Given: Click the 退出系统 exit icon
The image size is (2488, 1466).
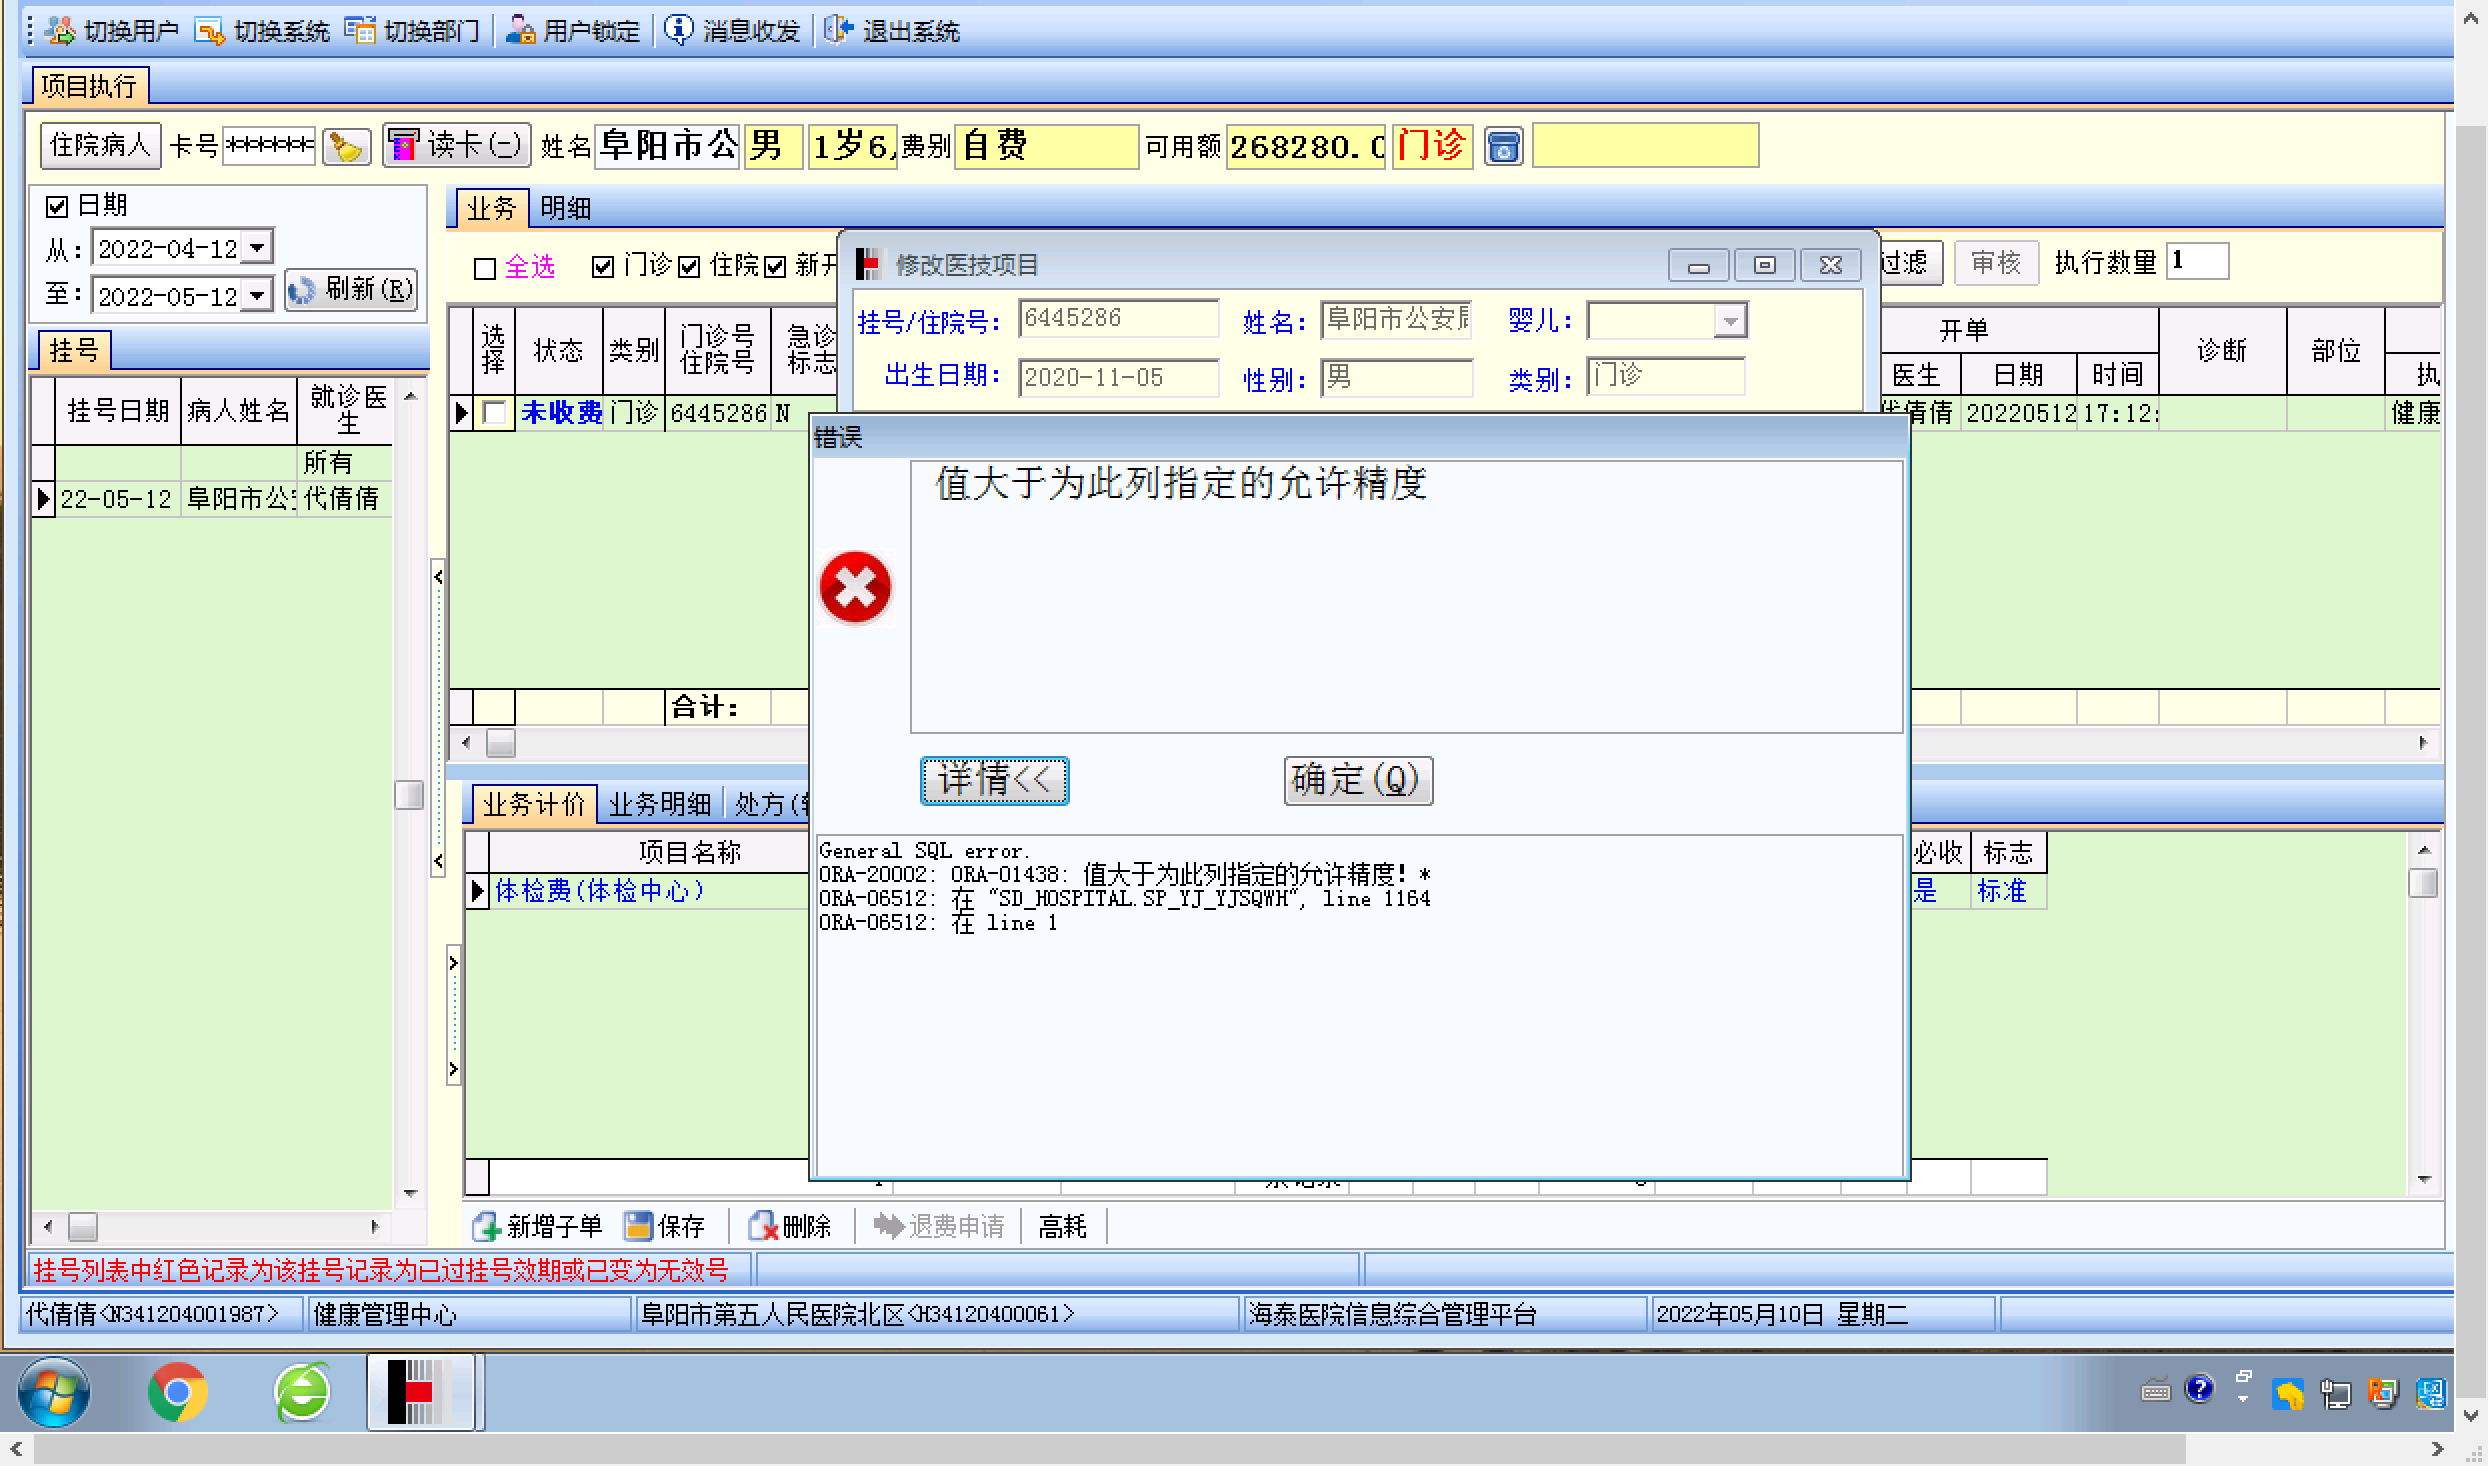Looking at the screenshot, I should point(838,31).
